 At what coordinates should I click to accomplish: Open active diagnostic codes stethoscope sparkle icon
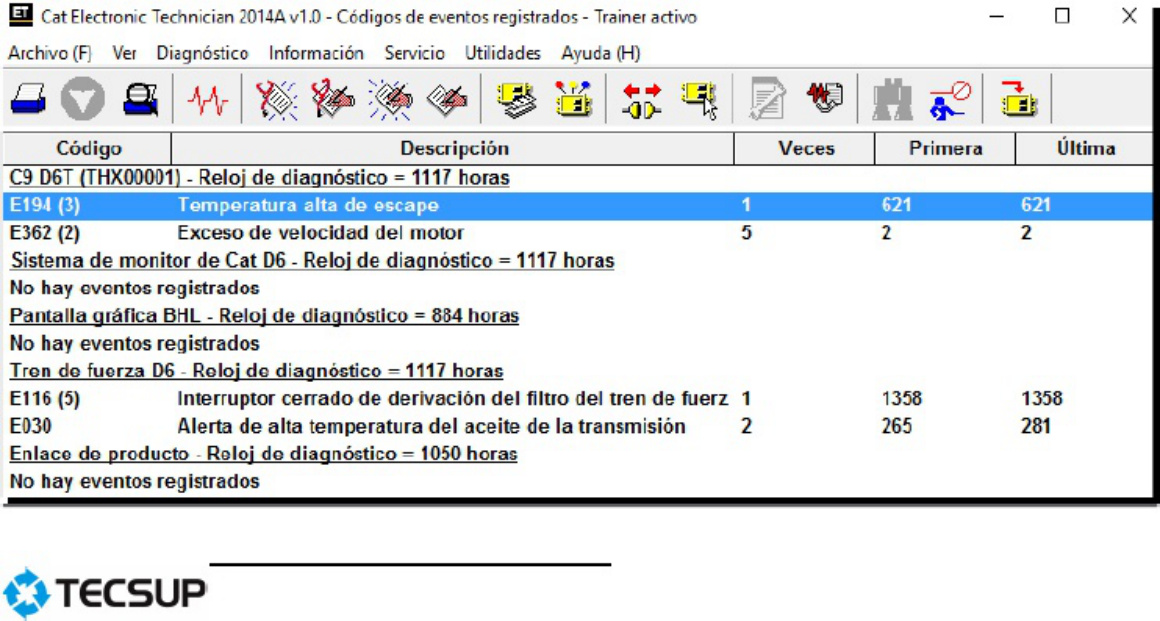275,99
